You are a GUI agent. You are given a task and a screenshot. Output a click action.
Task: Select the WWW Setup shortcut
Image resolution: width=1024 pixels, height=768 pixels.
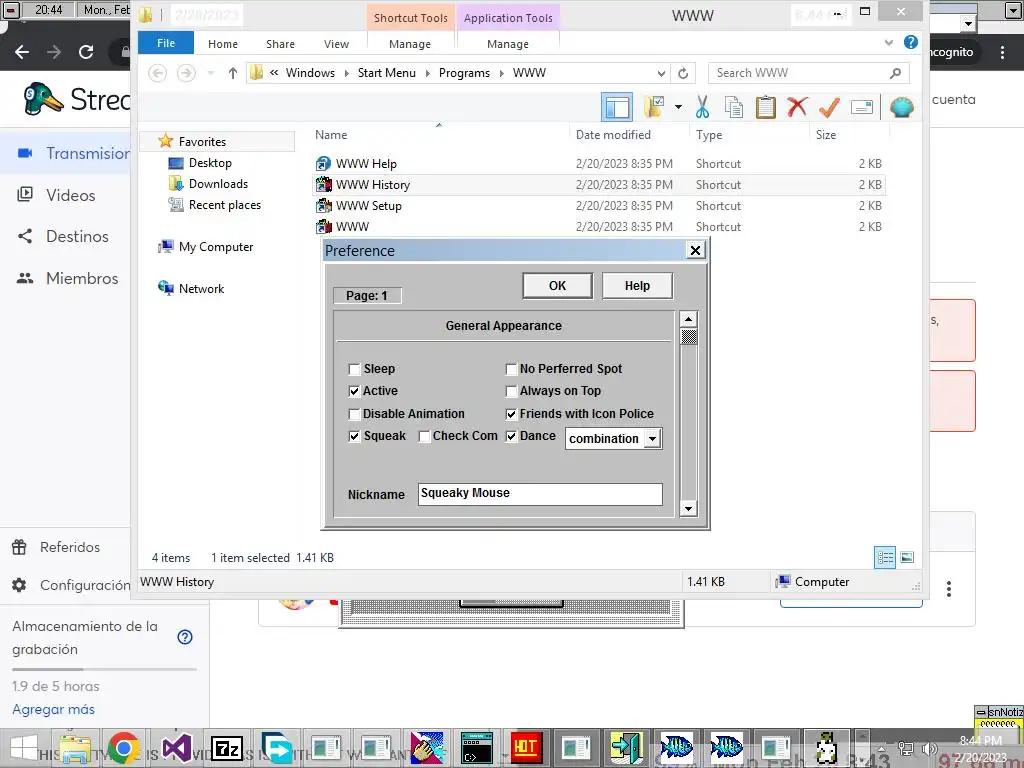[368, 206]
